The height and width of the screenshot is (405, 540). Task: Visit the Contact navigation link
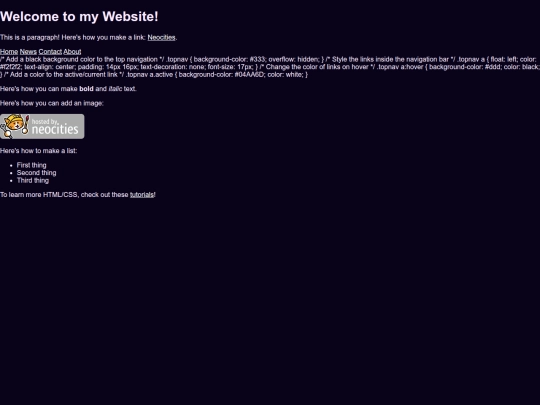pos(50,52)
